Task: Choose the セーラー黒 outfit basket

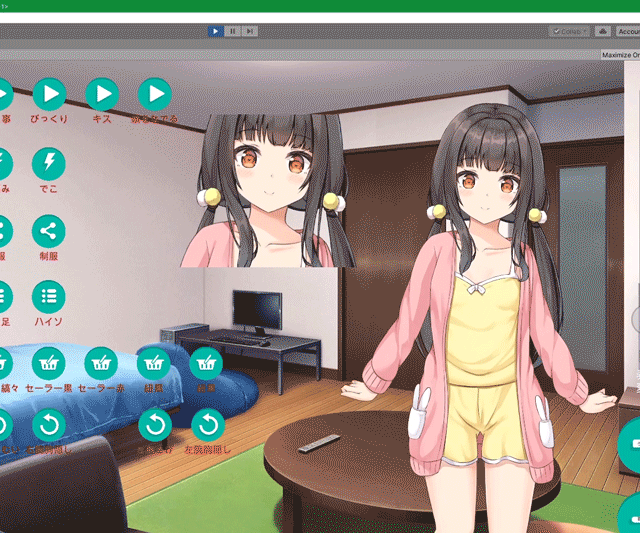Action: pos(49,364)
